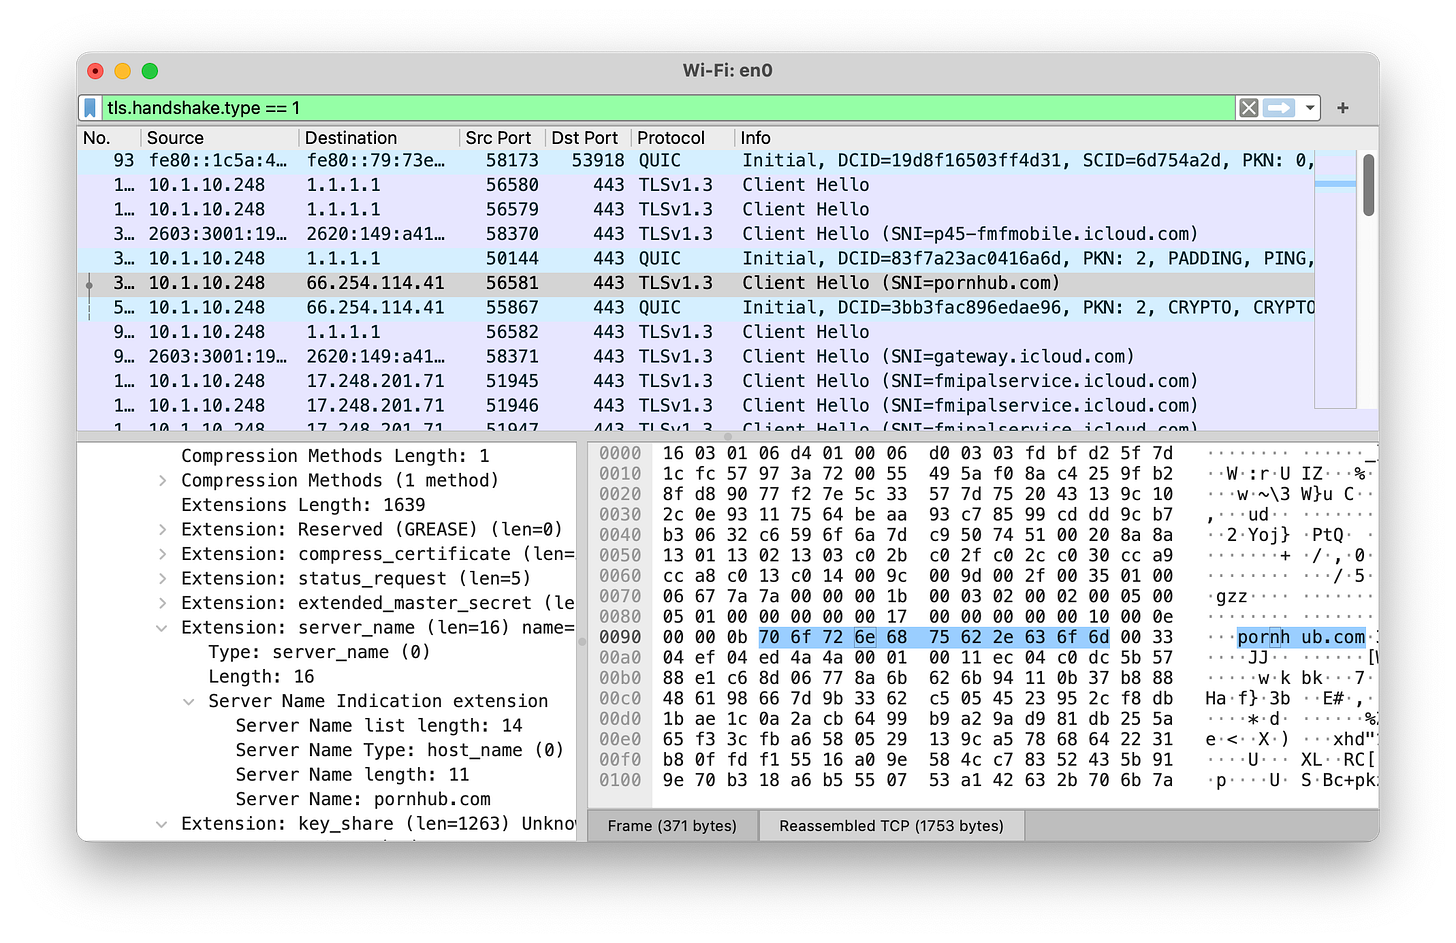Select the Client Hello row with source port 56582

(x=696, y=332)
